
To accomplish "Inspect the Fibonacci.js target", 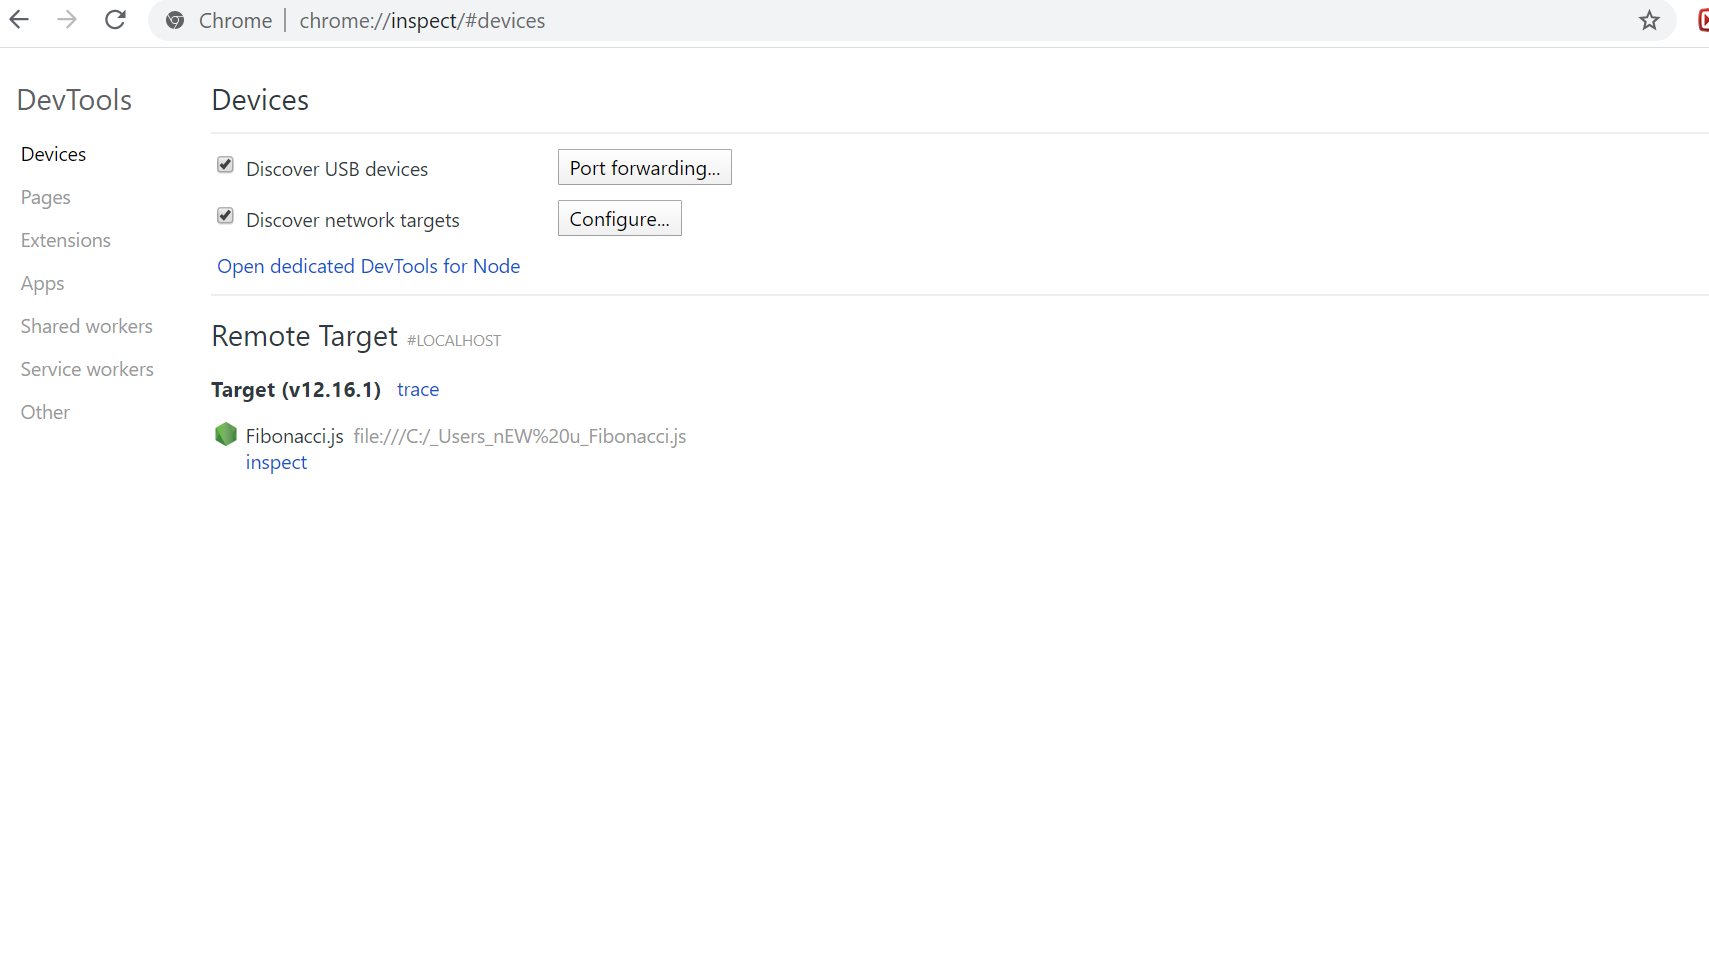I will click(x=276, y=463).
